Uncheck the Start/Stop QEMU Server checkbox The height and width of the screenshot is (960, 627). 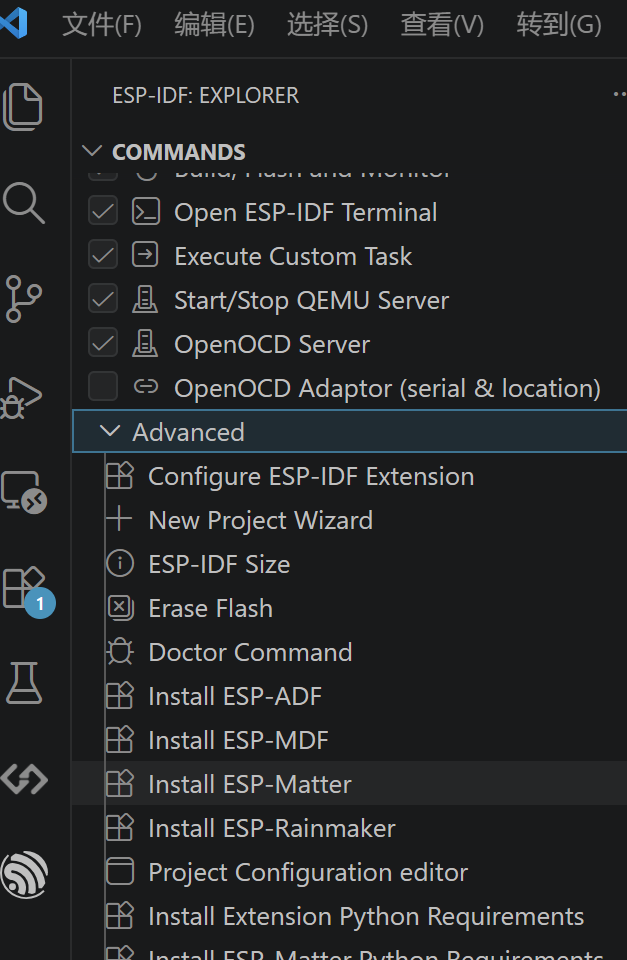(x=103, y=300)
